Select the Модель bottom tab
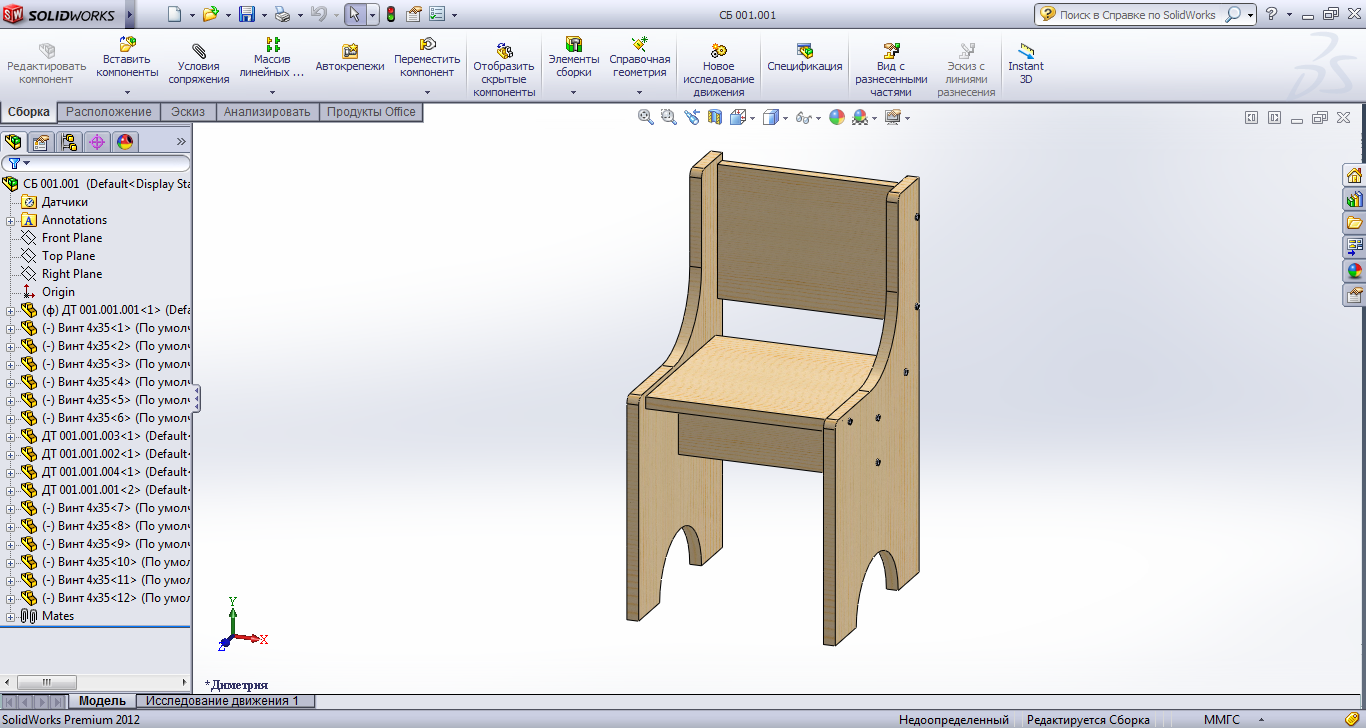This screenshot has height=728, width=1366. pos(102,701)
